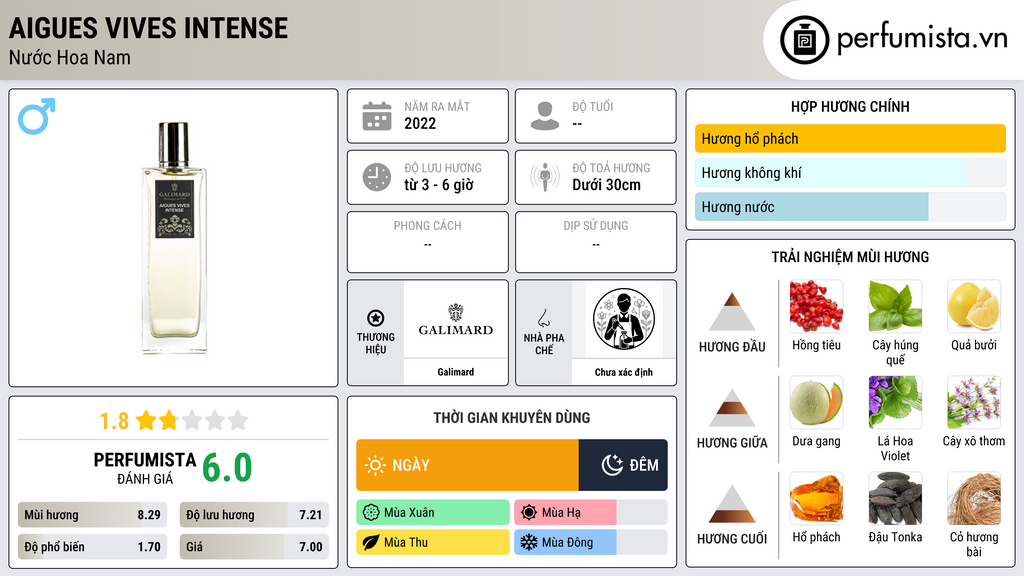Click the Quả bưởi note image
This screenshot has width=1024, height=576.
coord(974,306)
